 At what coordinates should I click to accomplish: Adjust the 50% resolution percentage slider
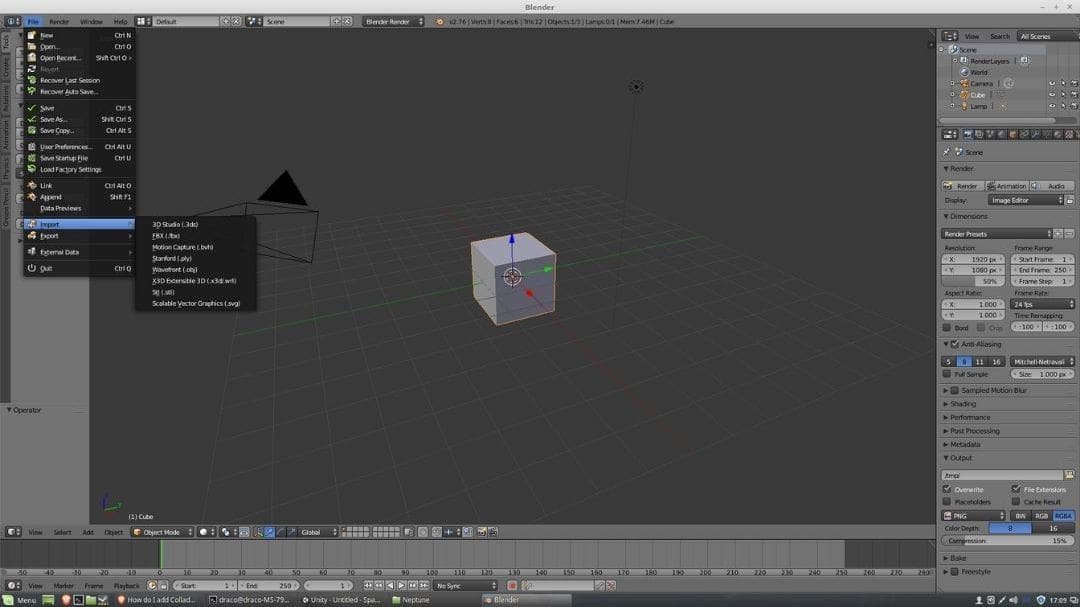[973, 281]
